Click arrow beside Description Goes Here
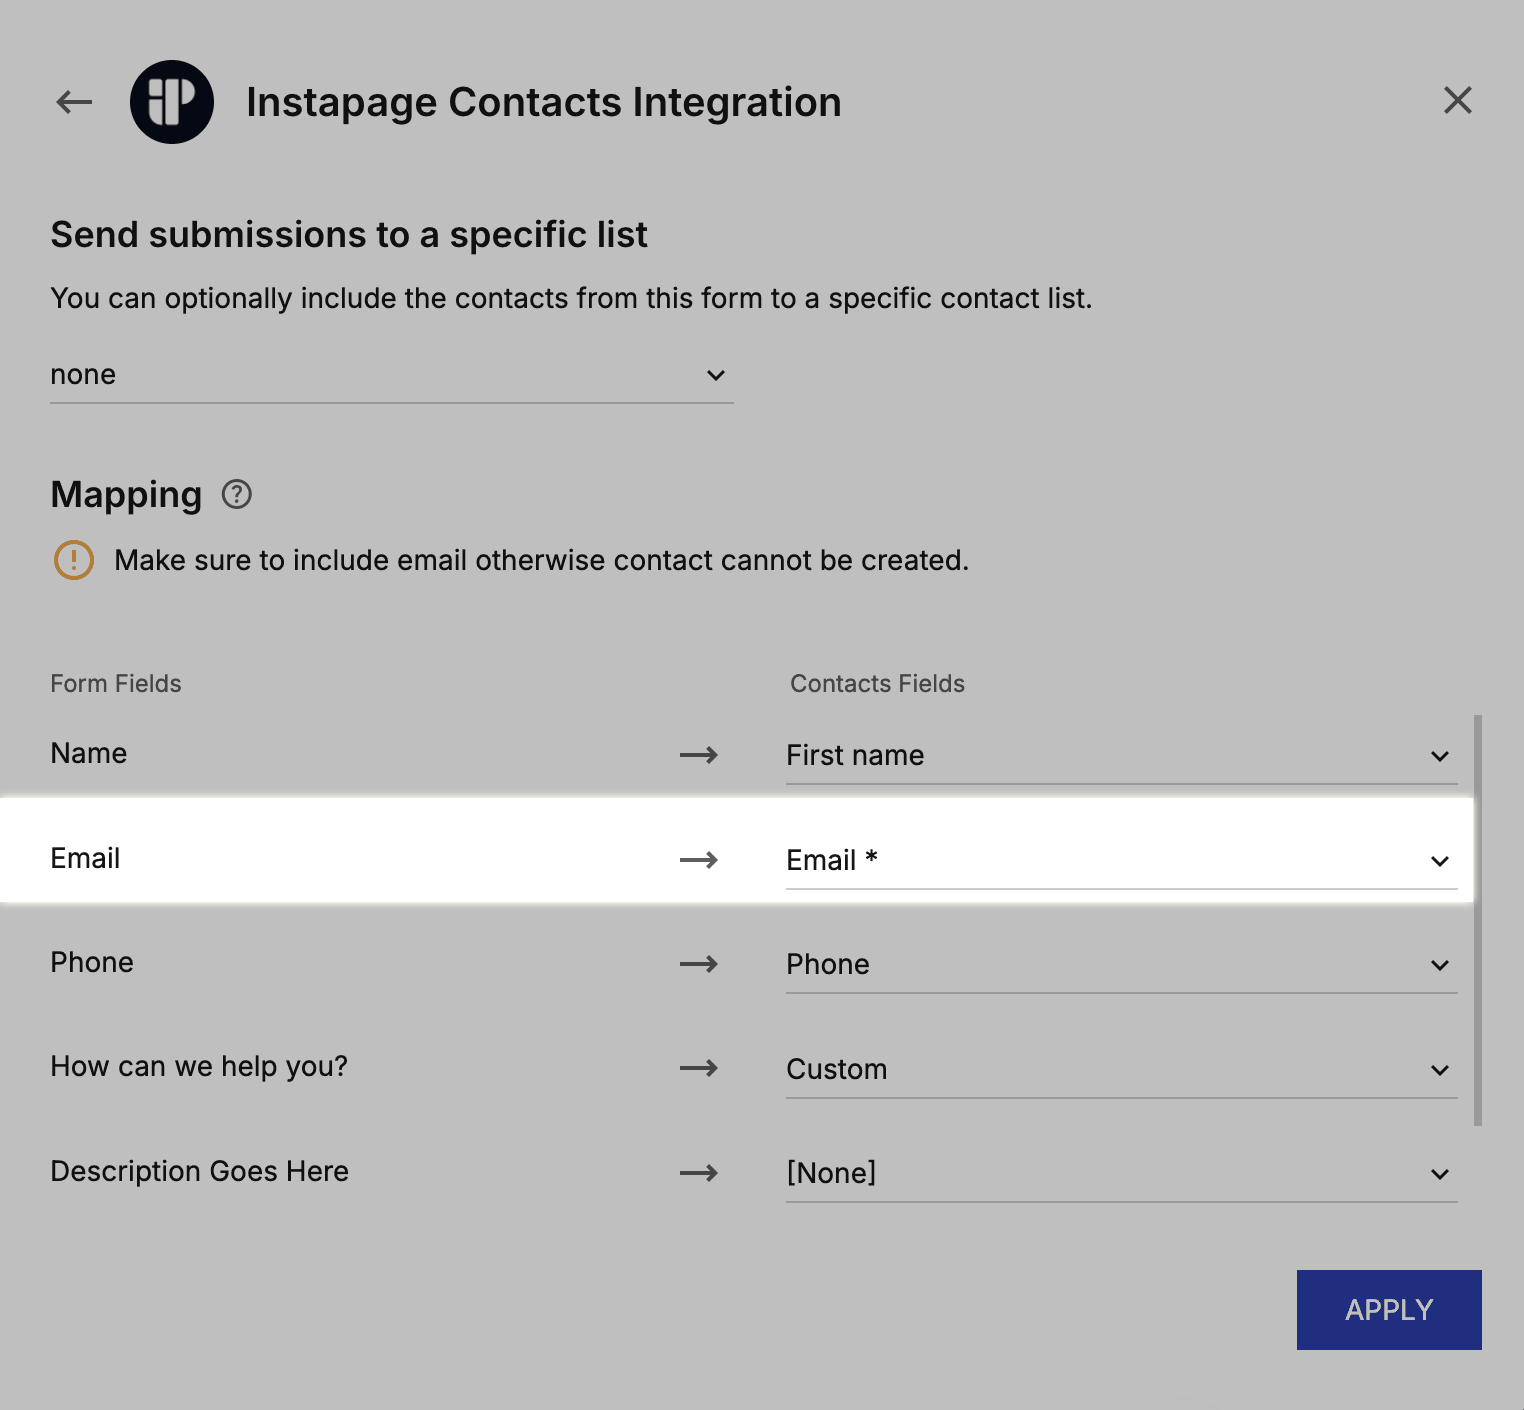This screenshot has width=1524, height=1410. (699, 1173)
